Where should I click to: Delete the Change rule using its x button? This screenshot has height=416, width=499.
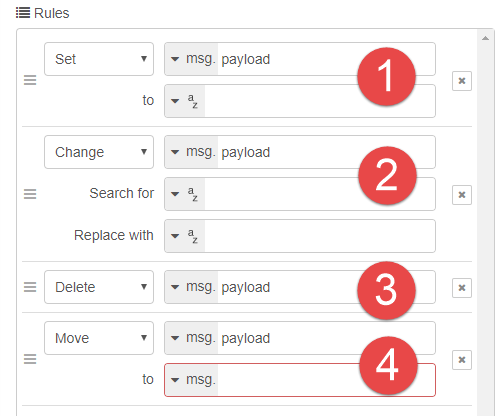point(462,195)
